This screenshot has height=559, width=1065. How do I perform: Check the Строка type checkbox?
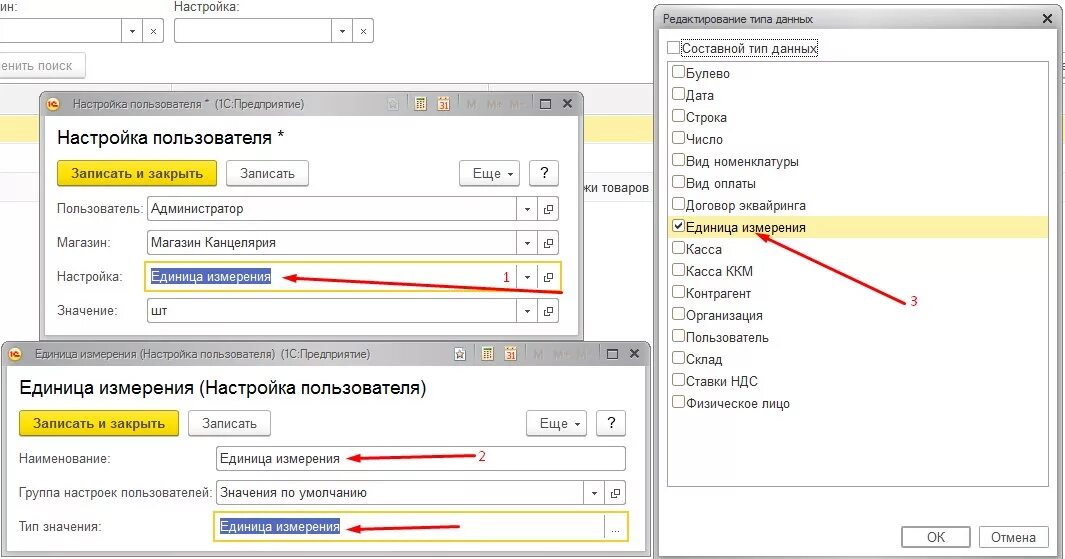coord(678,115)
